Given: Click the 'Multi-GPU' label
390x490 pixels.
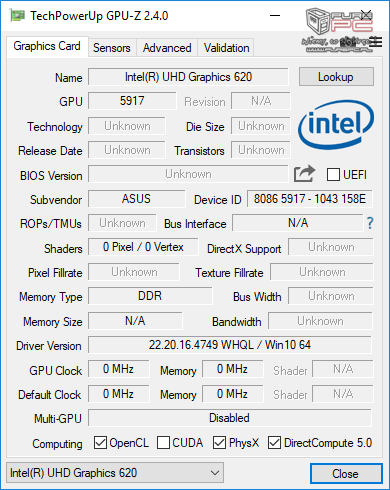Looking at the screenshot, I should point(58,419).
